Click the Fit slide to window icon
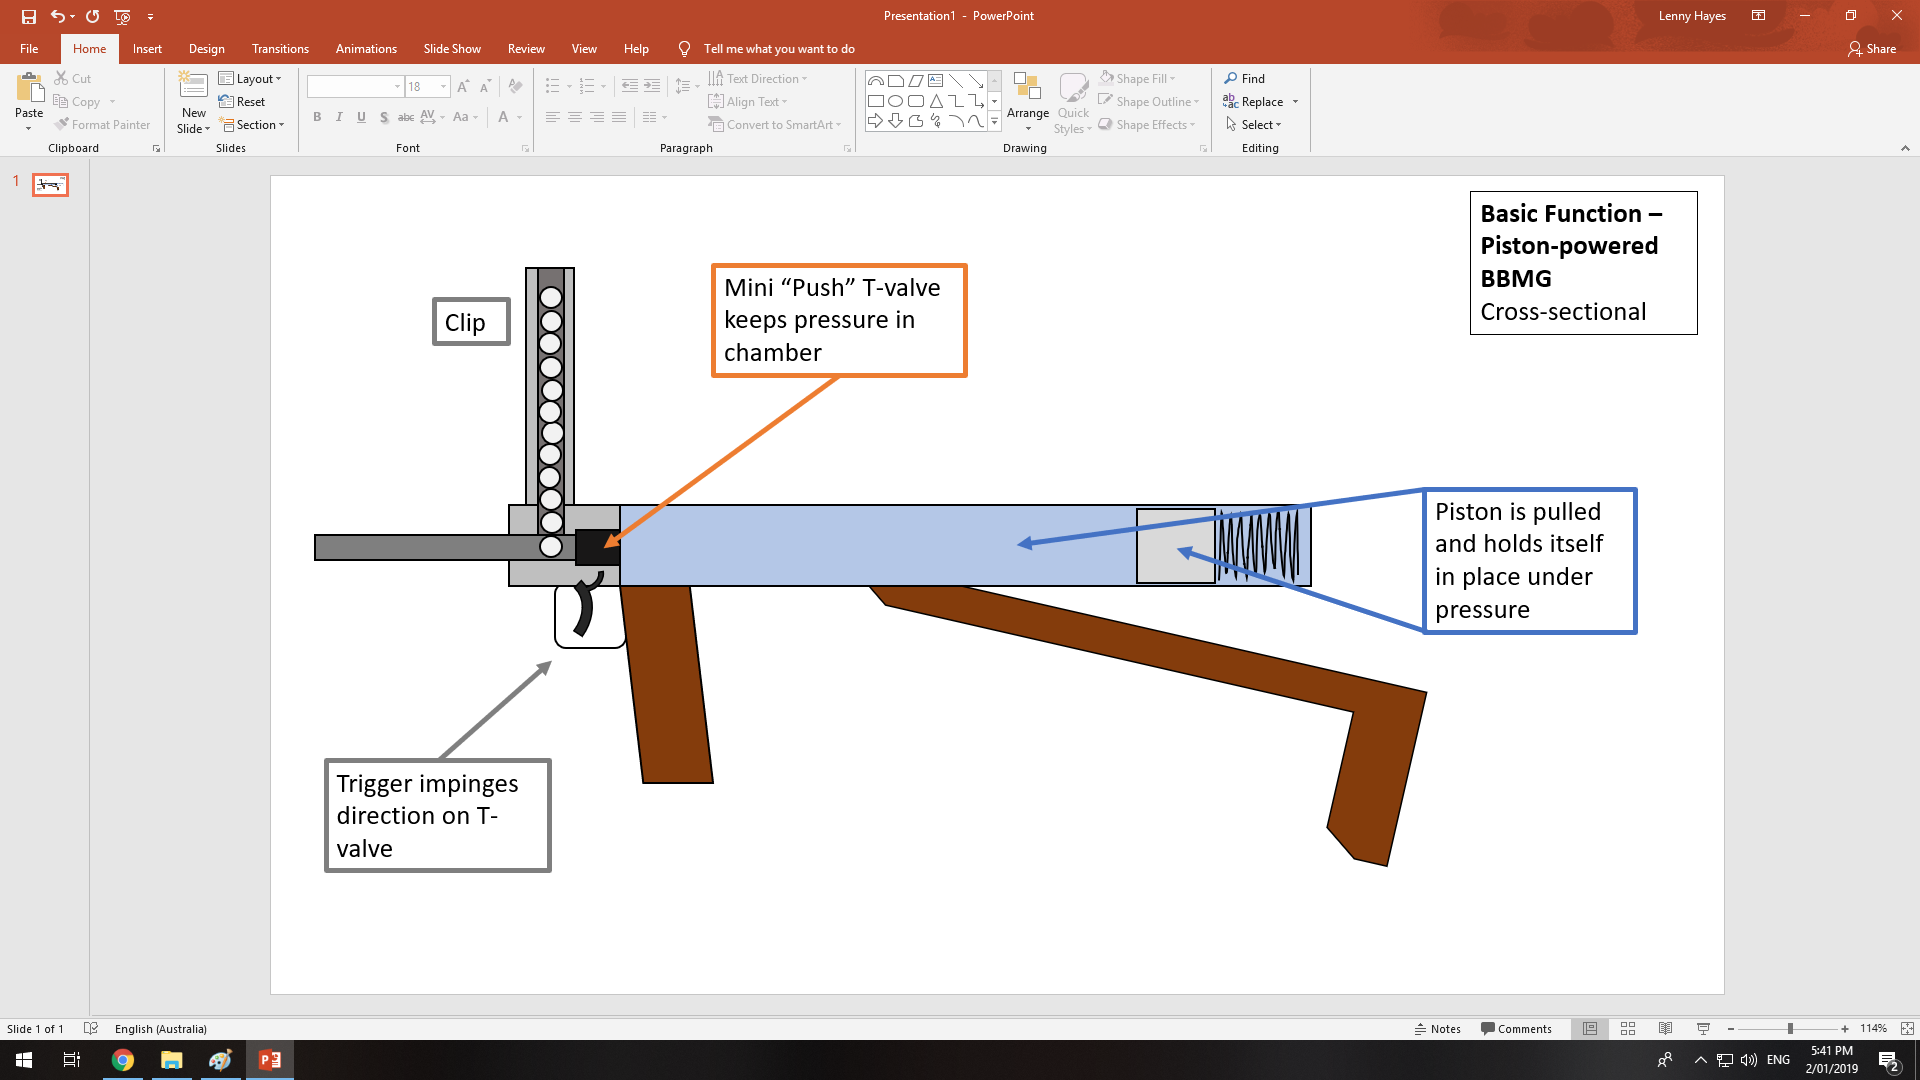 pos(1907,1028)
